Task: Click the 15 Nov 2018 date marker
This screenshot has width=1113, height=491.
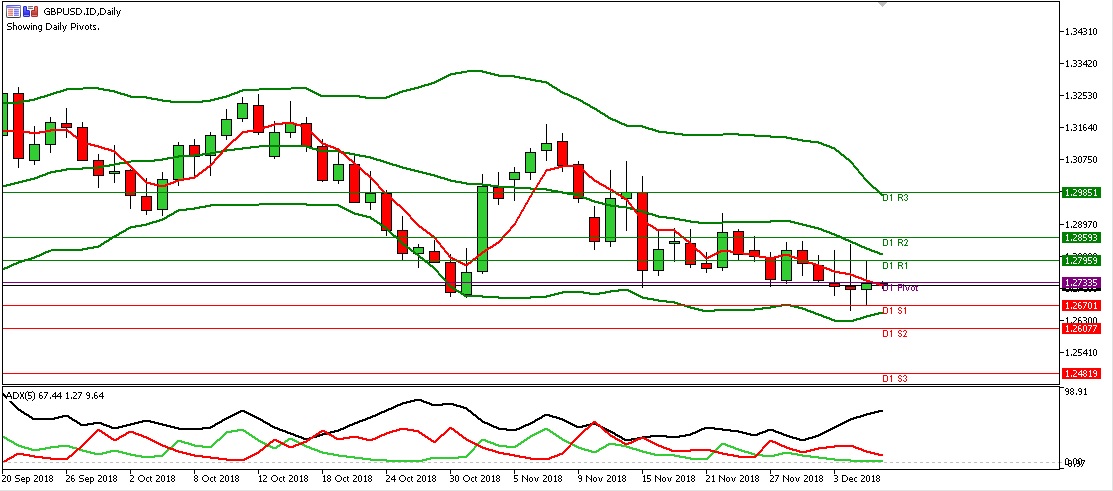Action: 667,480
